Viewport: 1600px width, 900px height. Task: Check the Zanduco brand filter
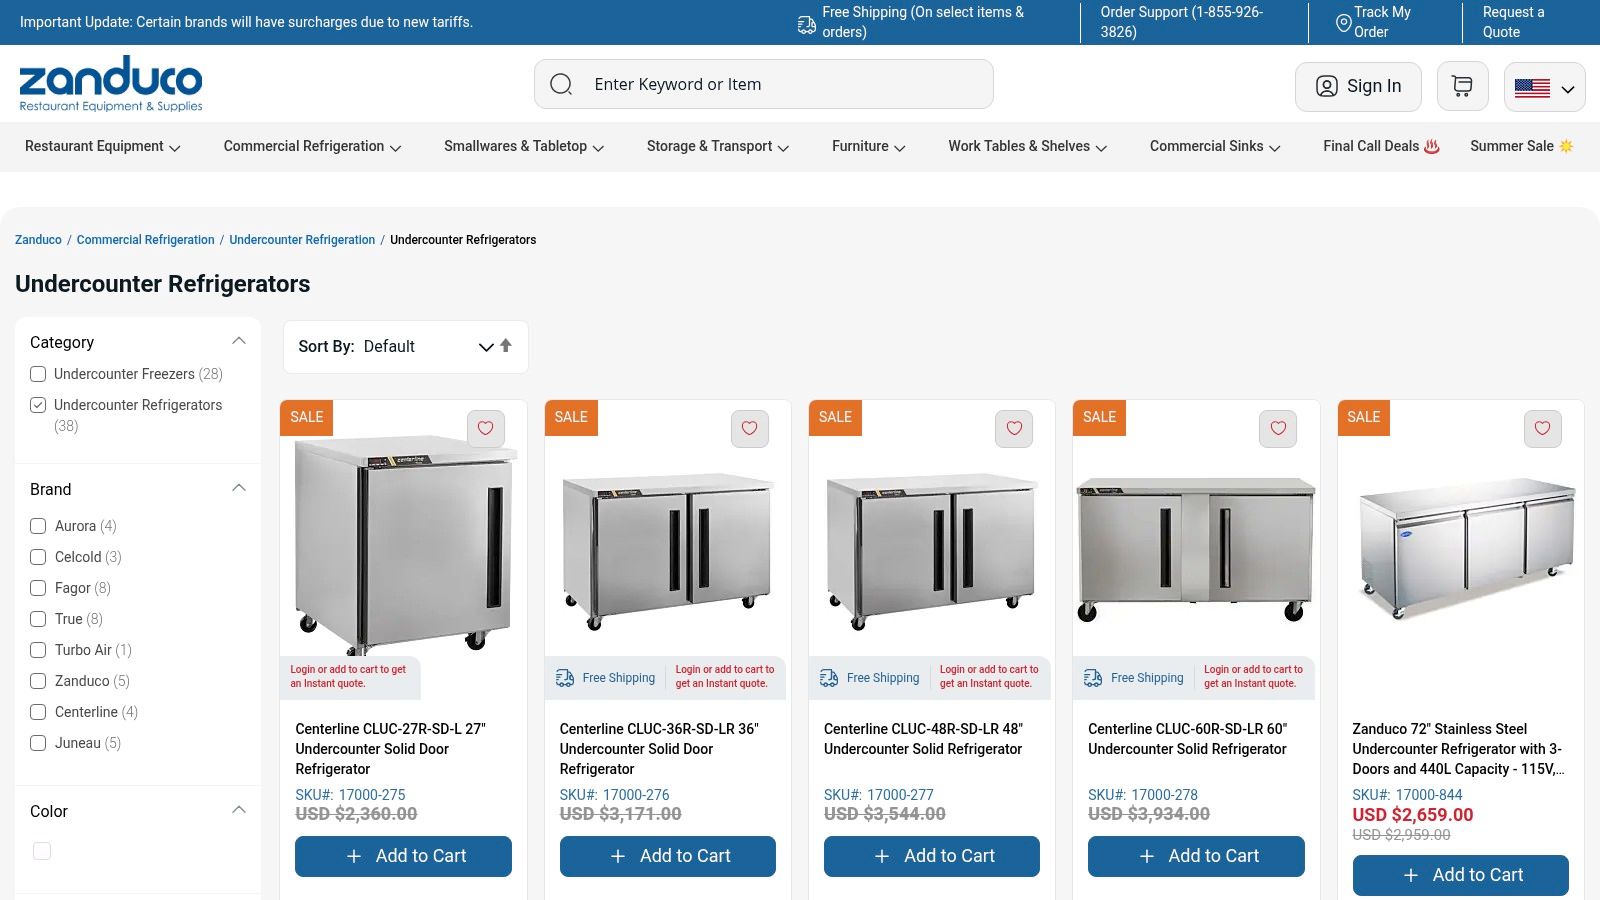pos(38,681)
